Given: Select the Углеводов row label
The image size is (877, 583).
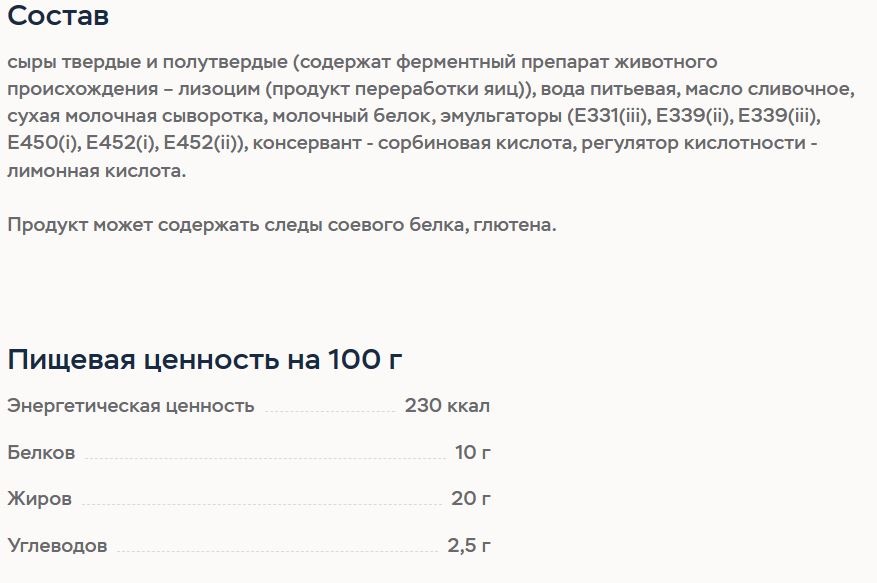Looking at the screenshot, I should (x=57, y=545).
